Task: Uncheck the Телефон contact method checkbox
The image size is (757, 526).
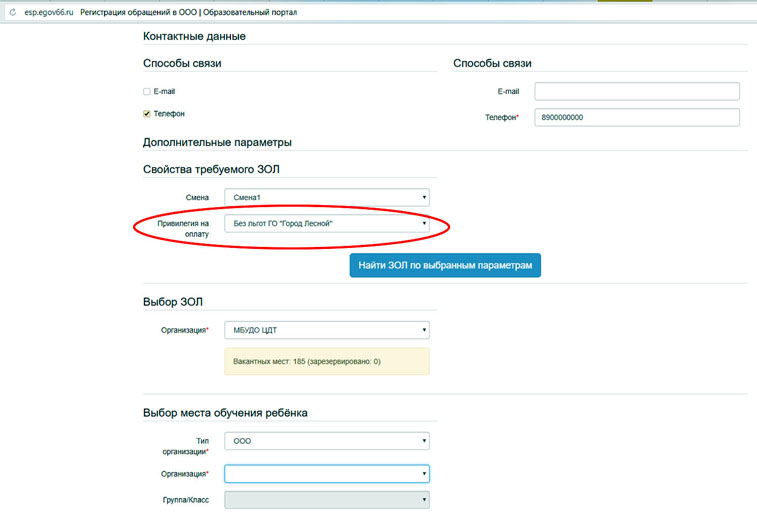Action: point(147,114)
